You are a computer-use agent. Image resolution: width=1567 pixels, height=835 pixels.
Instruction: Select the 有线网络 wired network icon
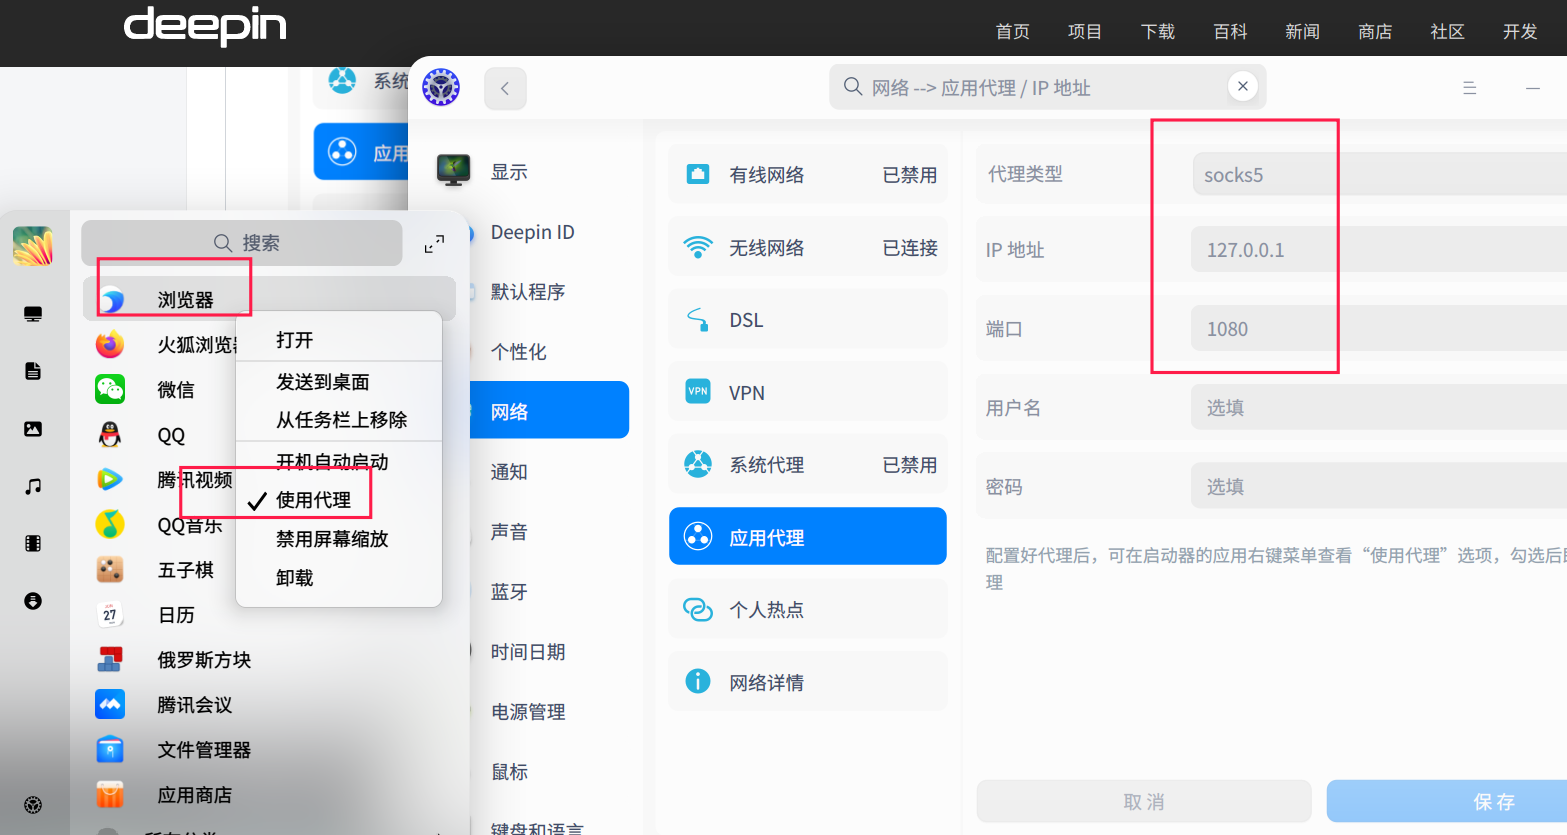click(698, 174)
